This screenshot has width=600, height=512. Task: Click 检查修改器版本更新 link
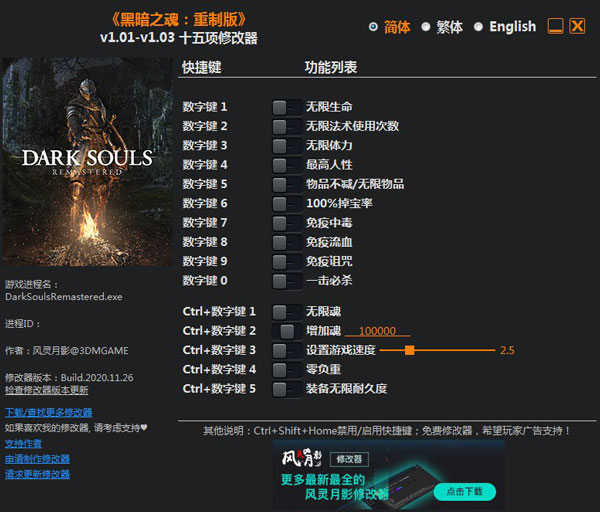pos(47,390)
